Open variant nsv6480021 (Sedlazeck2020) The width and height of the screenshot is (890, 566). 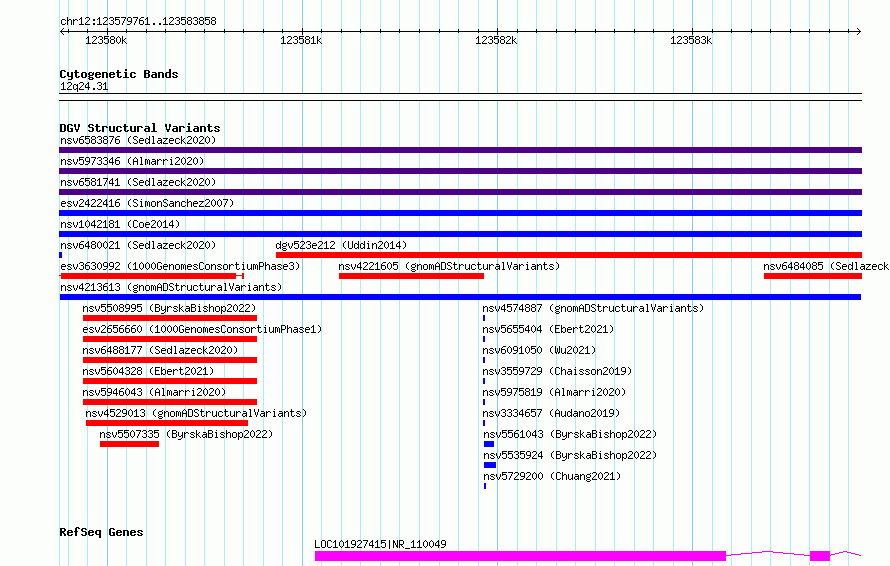[138, 245]
